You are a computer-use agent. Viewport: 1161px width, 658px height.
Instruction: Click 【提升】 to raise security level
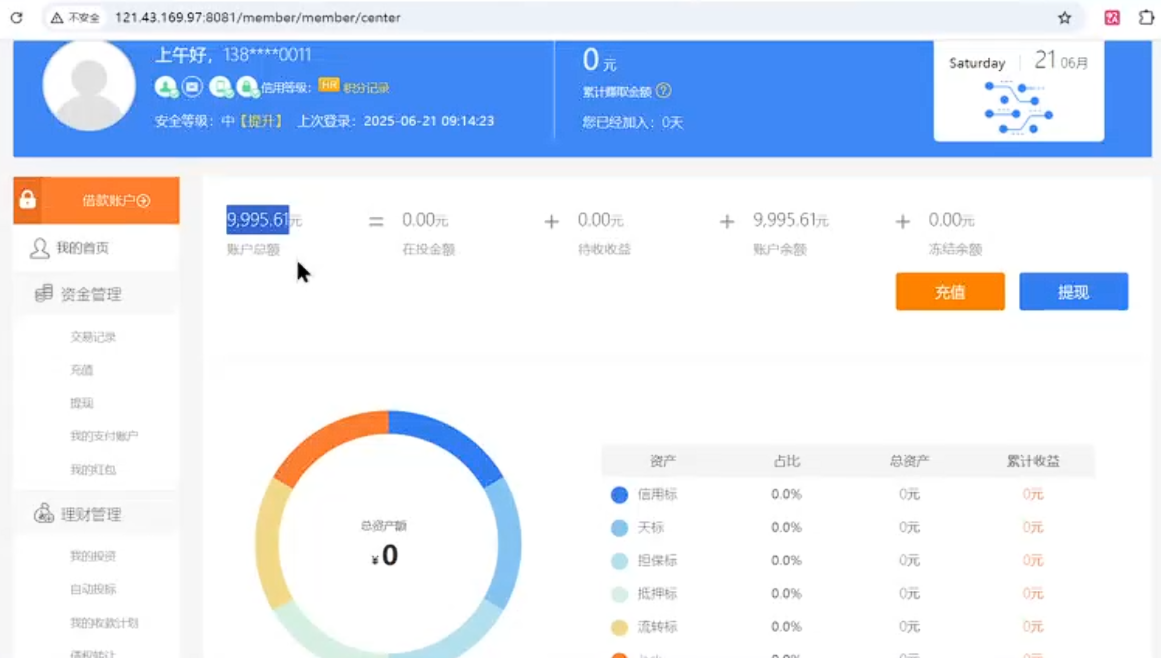(x=260, y=121)
